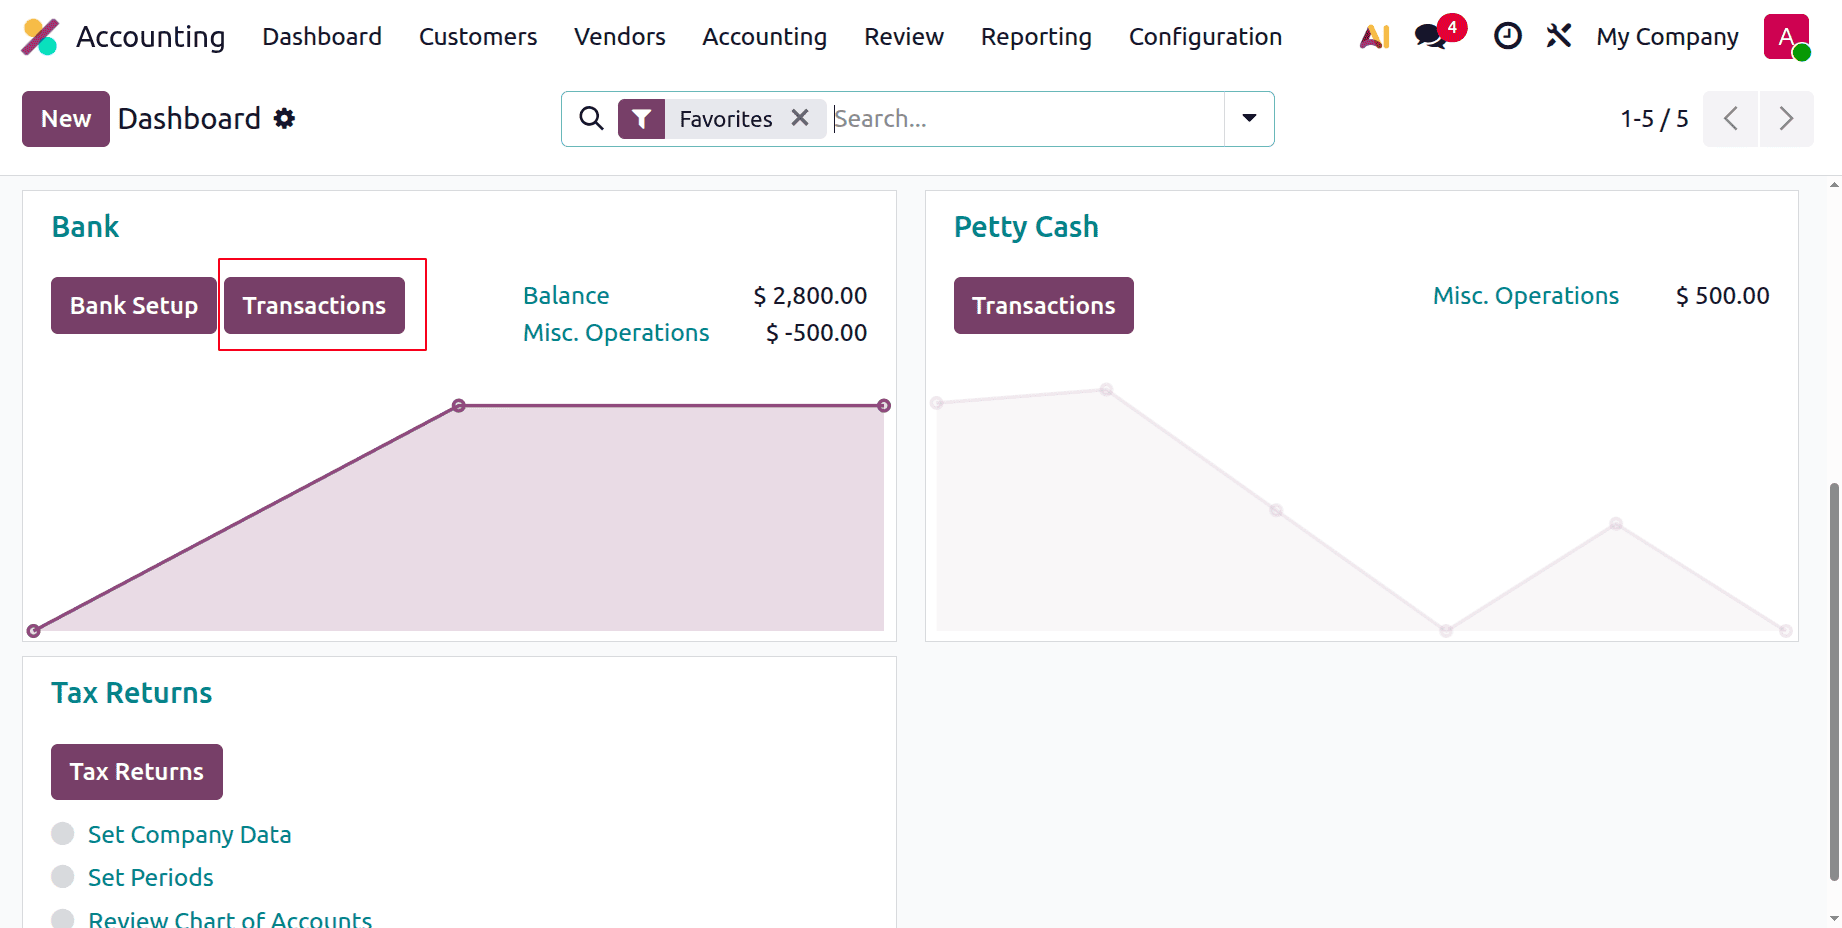The height and width of the screenshot is (928, 1842).
Task: Open the Accounting app logo icon
Action: click(40, 37)
